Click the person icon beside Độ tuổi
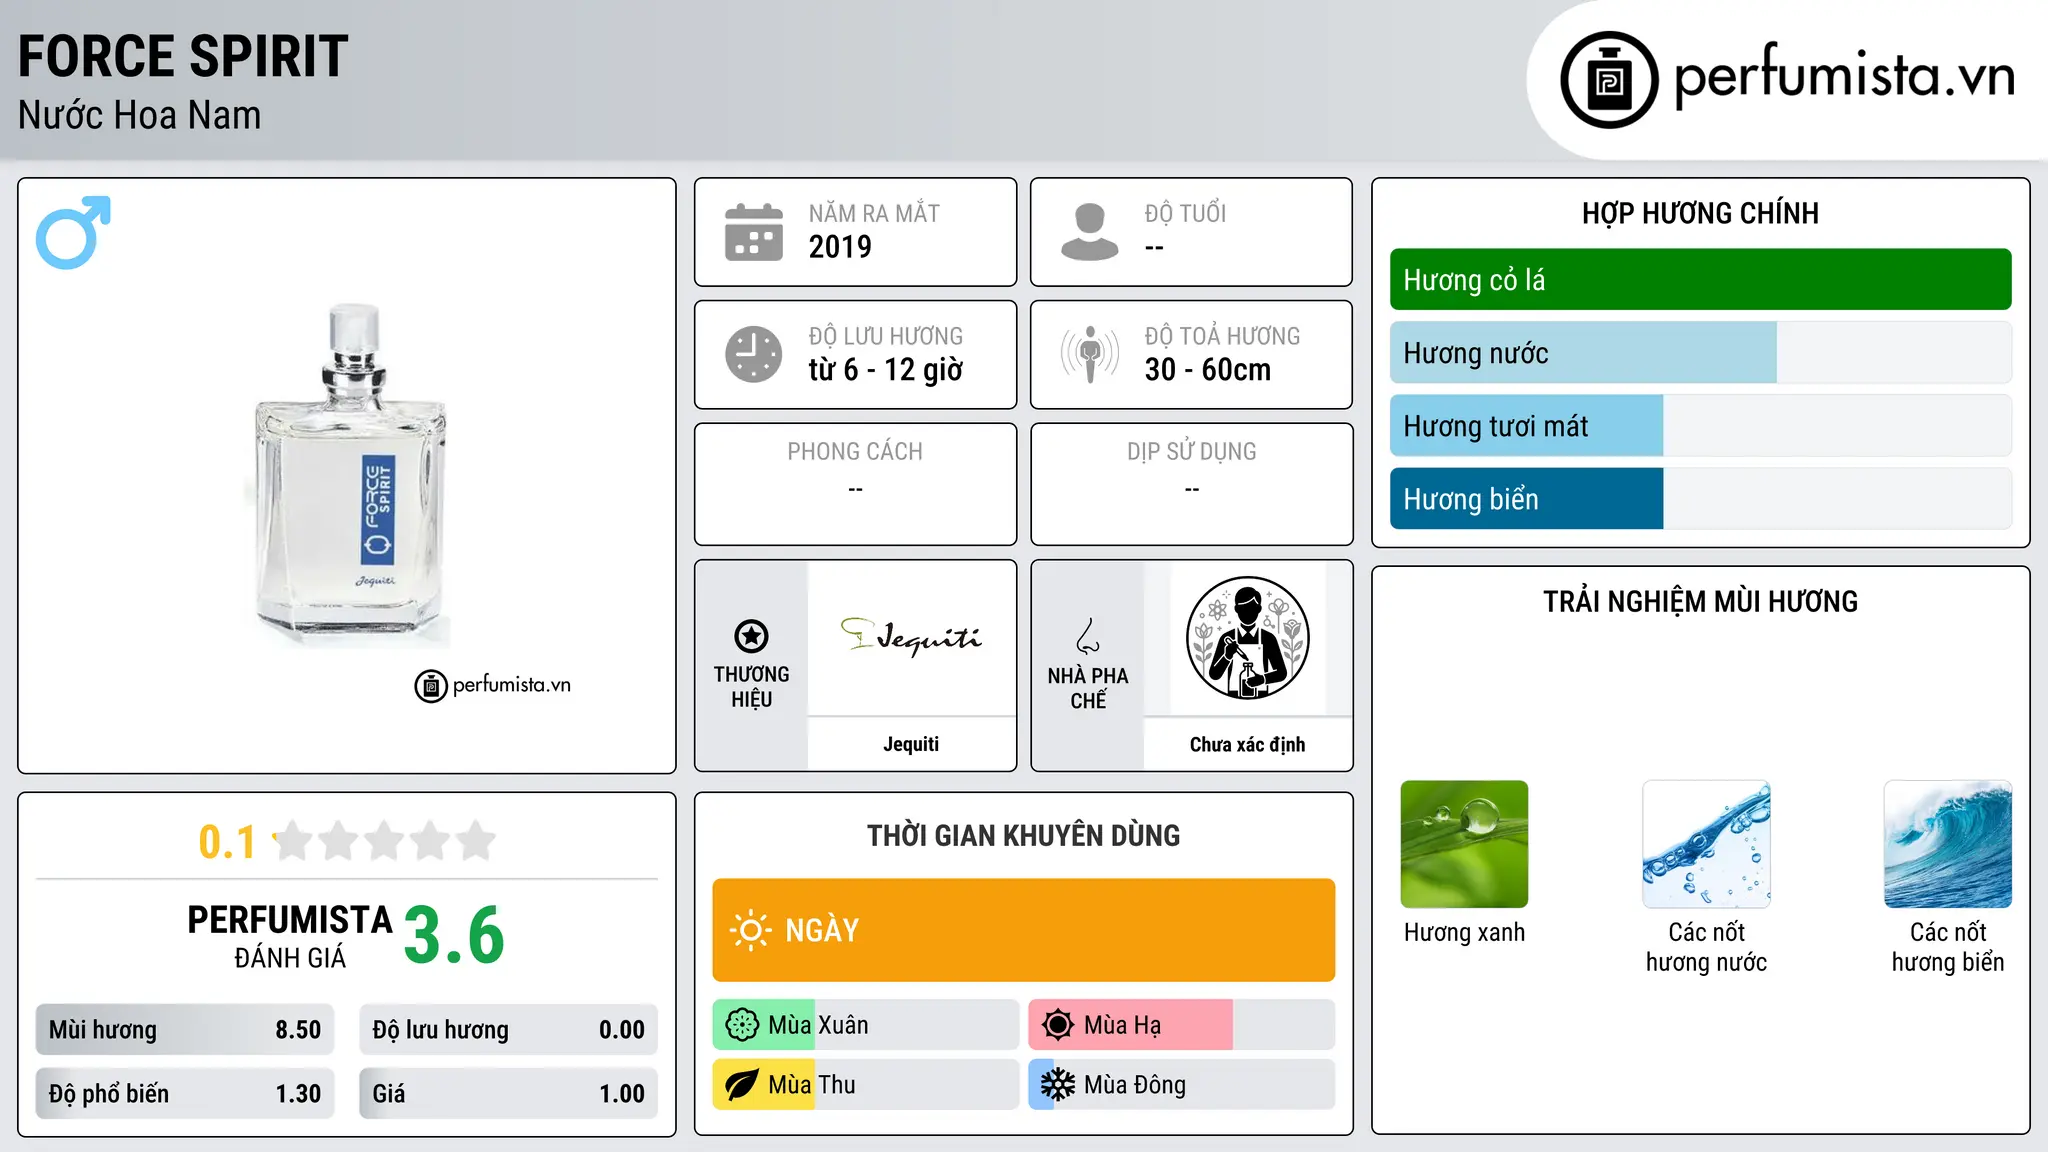The height and width of the screenshot is (1152, 2048). click(1089, 232)
